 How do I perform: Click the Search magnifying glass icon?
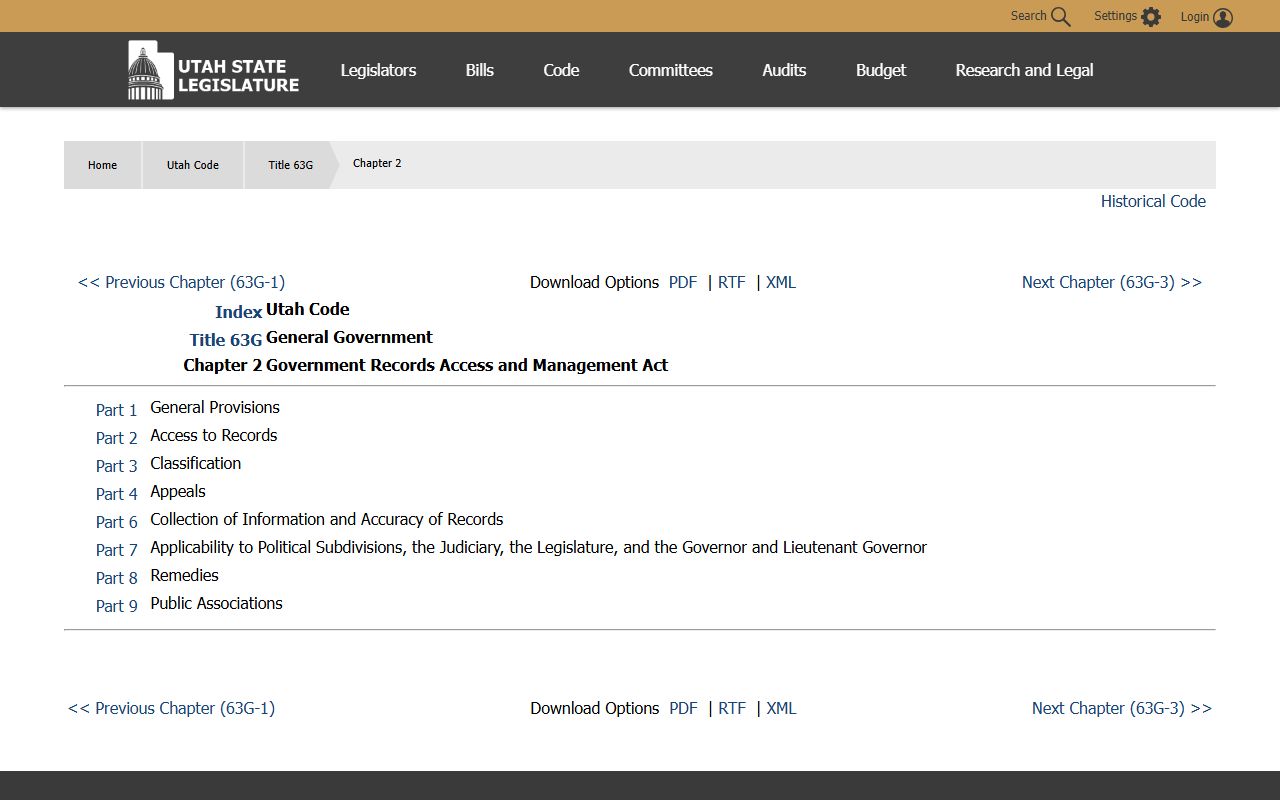[1060, 17]
